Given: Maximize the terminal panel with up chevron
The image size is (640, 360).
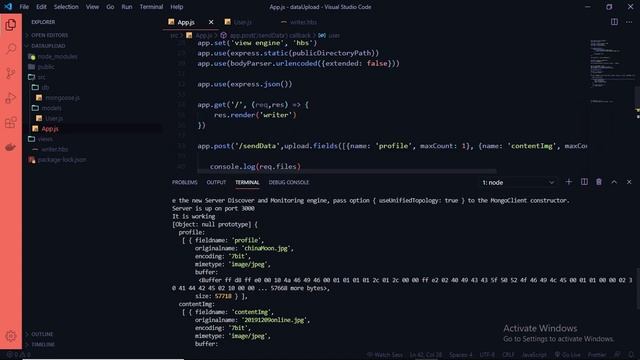Looking at the screenshot, I should [614, 182].
